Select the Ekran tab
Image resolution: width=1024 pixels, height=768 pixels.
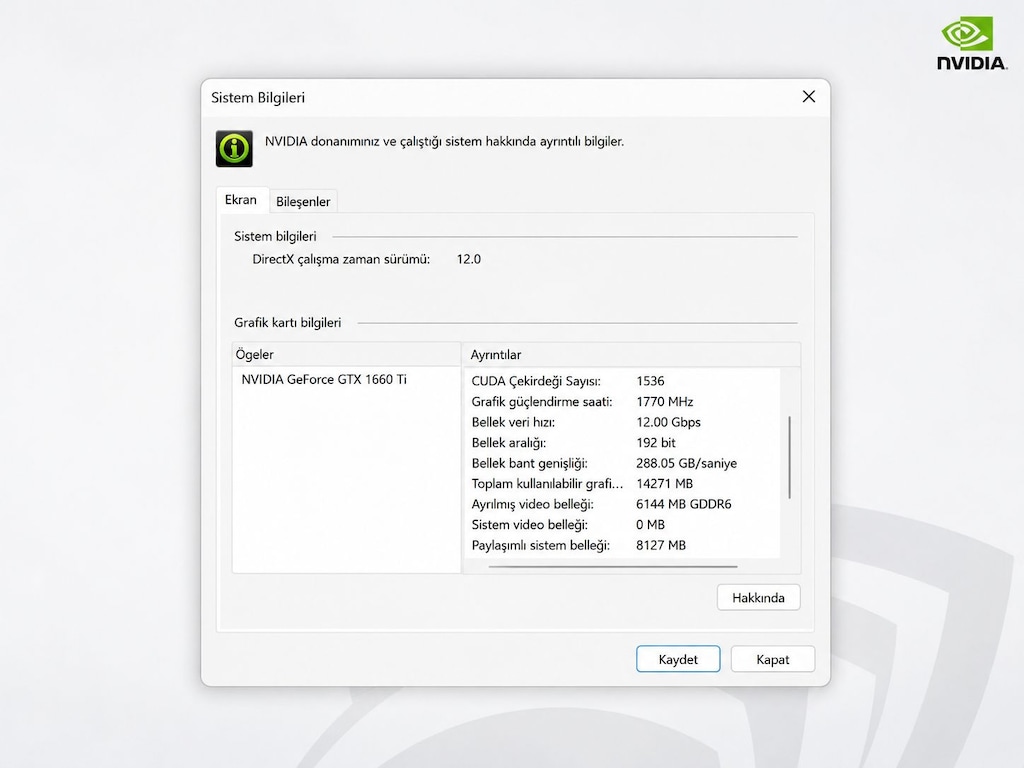coord(241,200)
